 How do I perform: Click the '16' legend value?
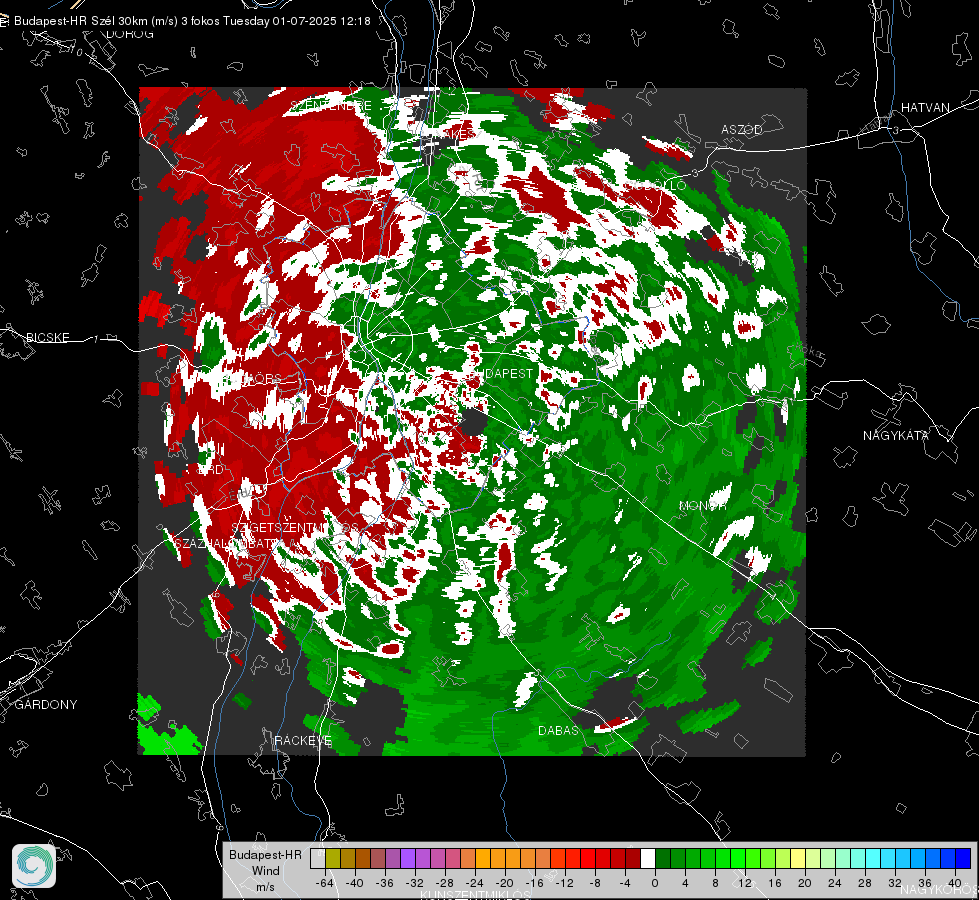775,883
